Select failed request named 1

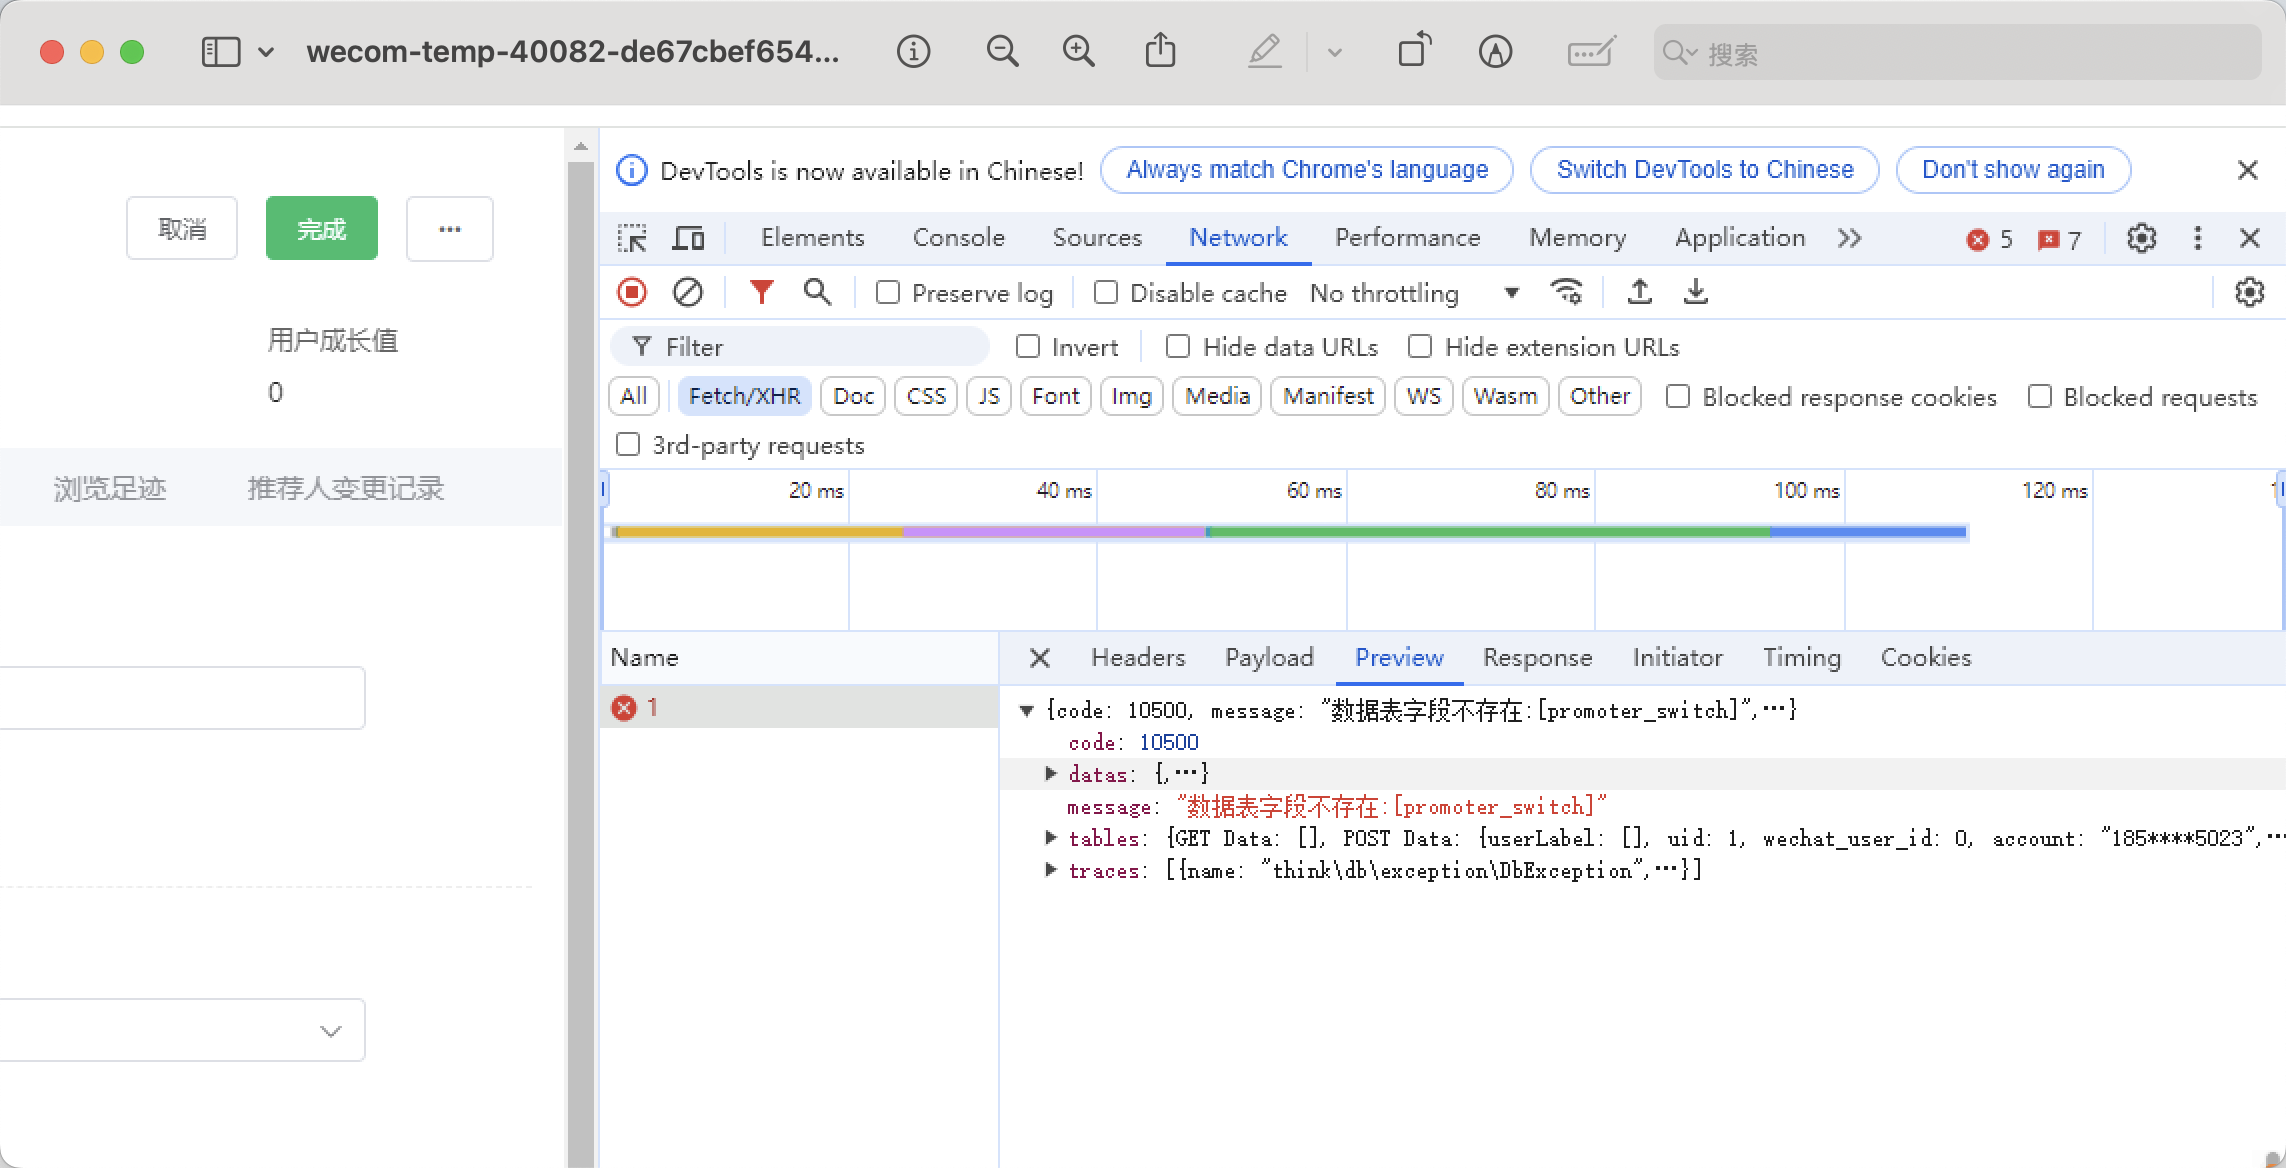(800, 708)
